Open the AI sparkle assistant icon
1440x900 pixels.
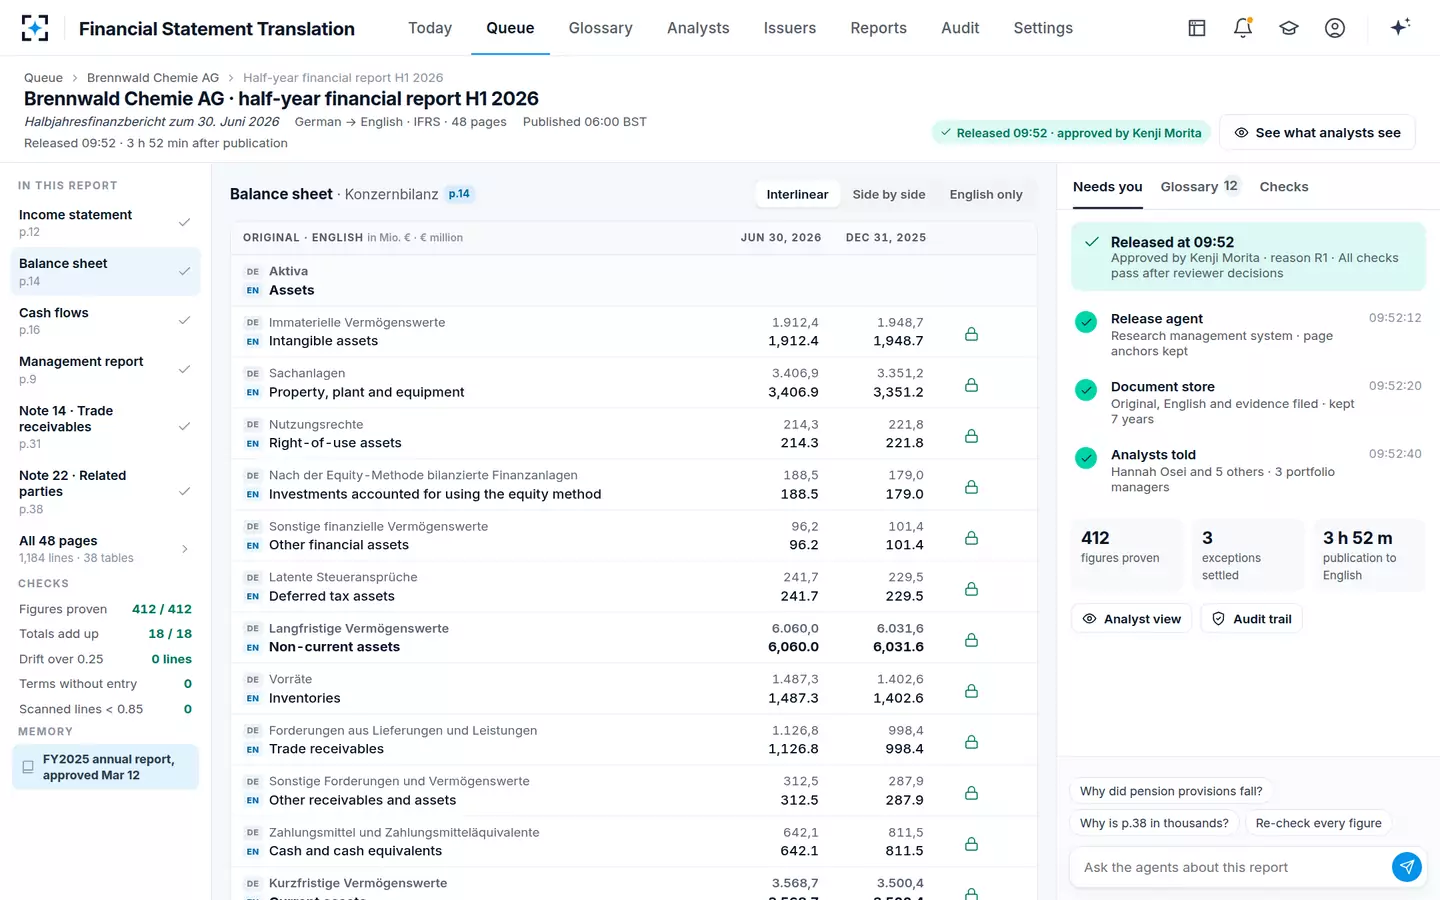1400,27
